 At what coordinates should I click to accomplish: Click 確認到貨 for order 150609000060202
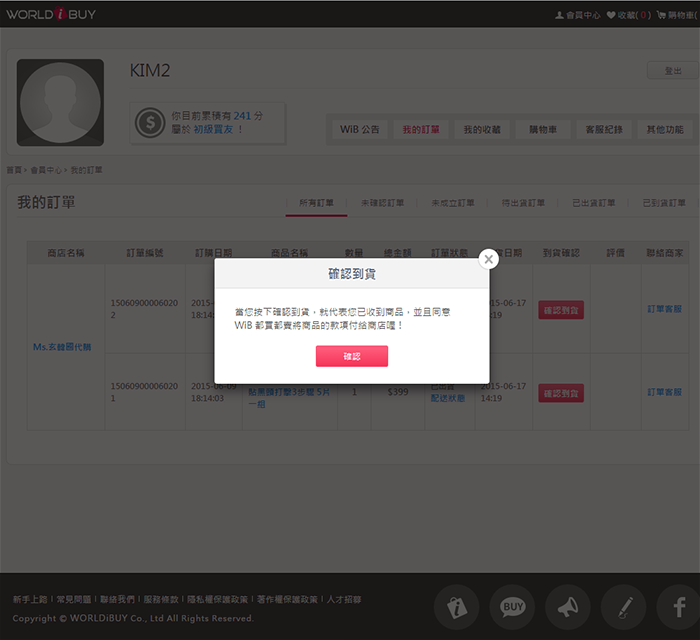[x=561, y=310]
